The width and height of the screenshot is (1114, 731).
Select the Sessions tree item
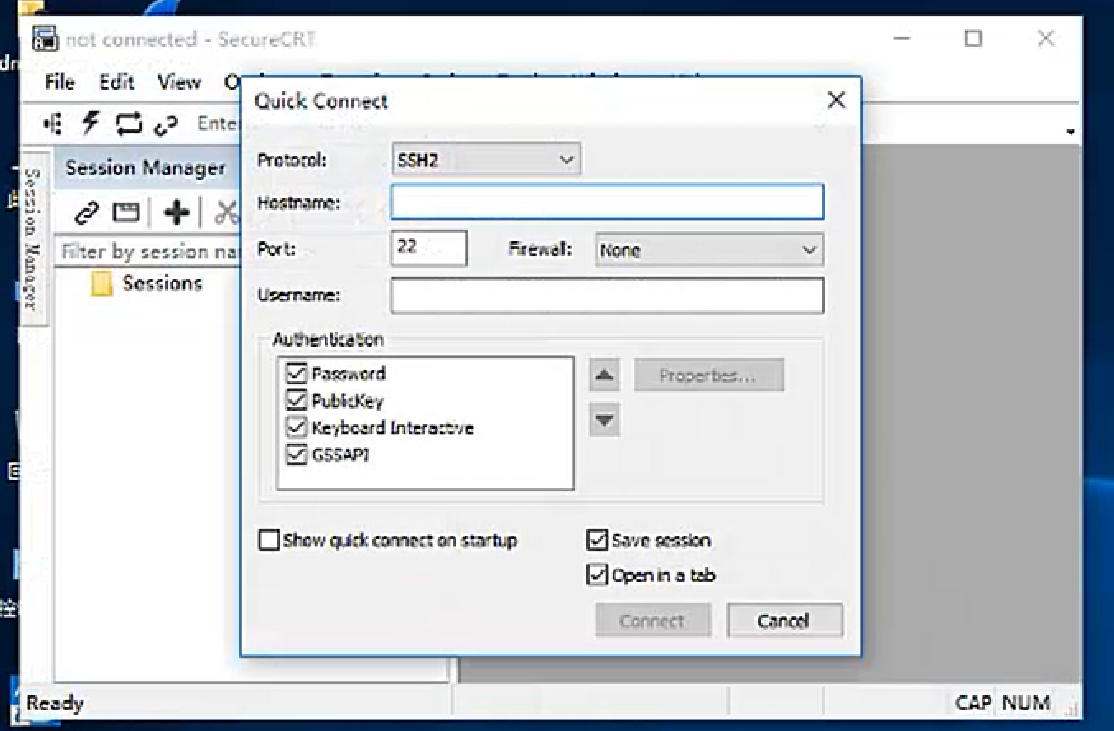pos(162,283)
